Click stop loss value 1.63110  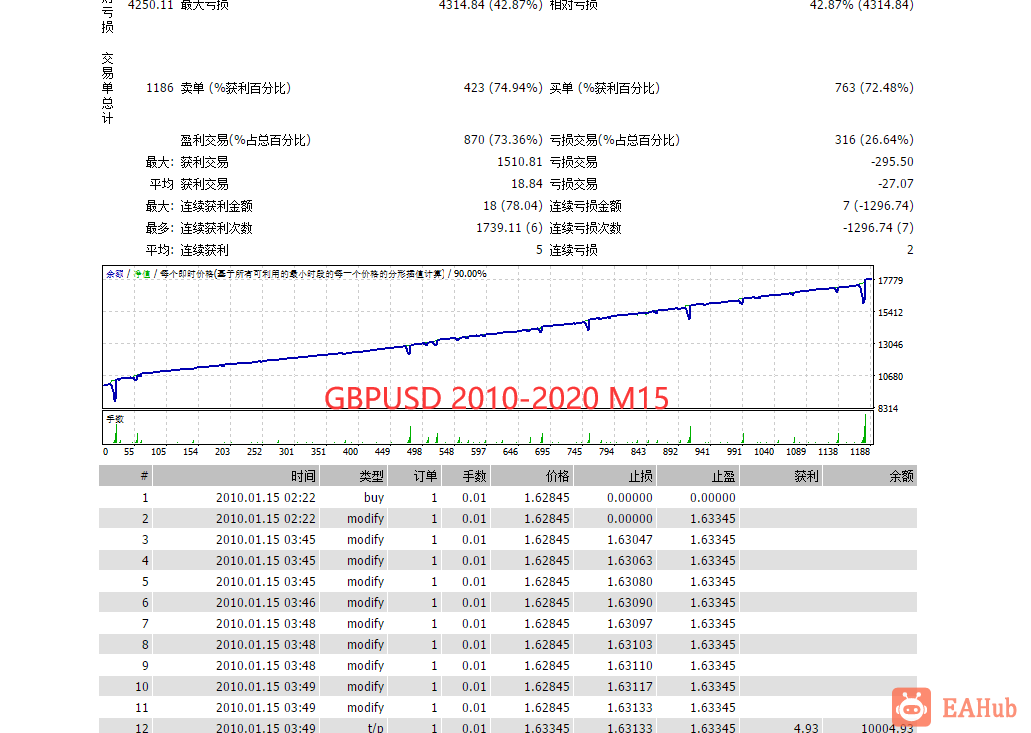(x=630, y=666)
